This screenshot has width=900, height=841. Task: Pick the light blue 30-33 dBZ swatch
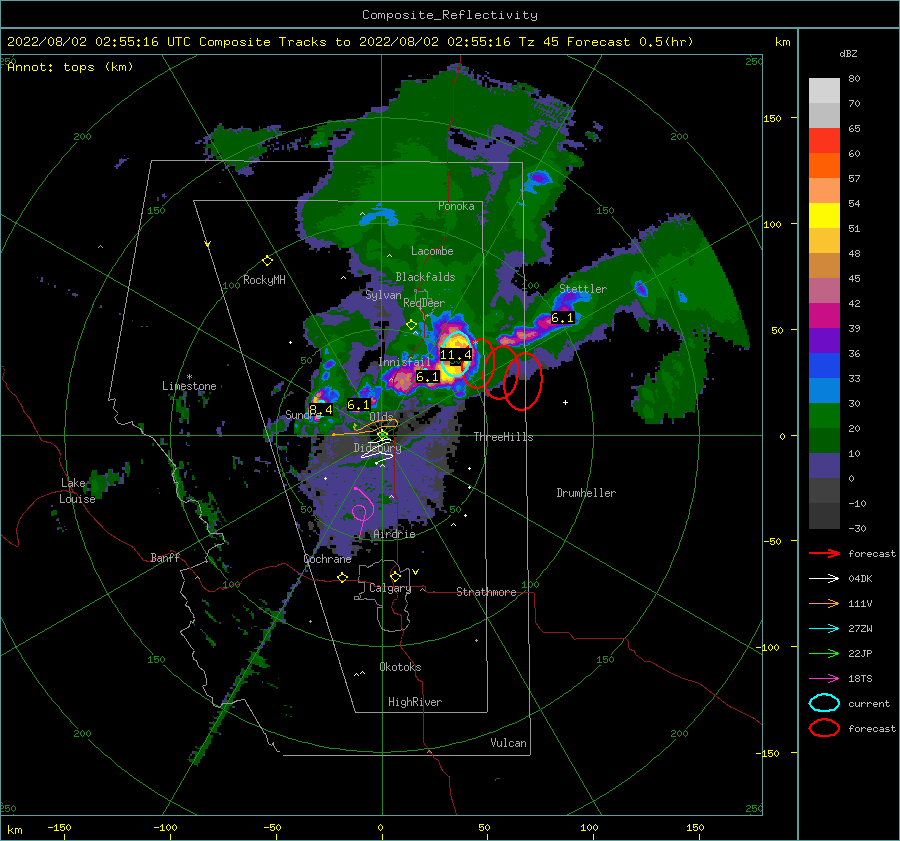click(824, 391)
